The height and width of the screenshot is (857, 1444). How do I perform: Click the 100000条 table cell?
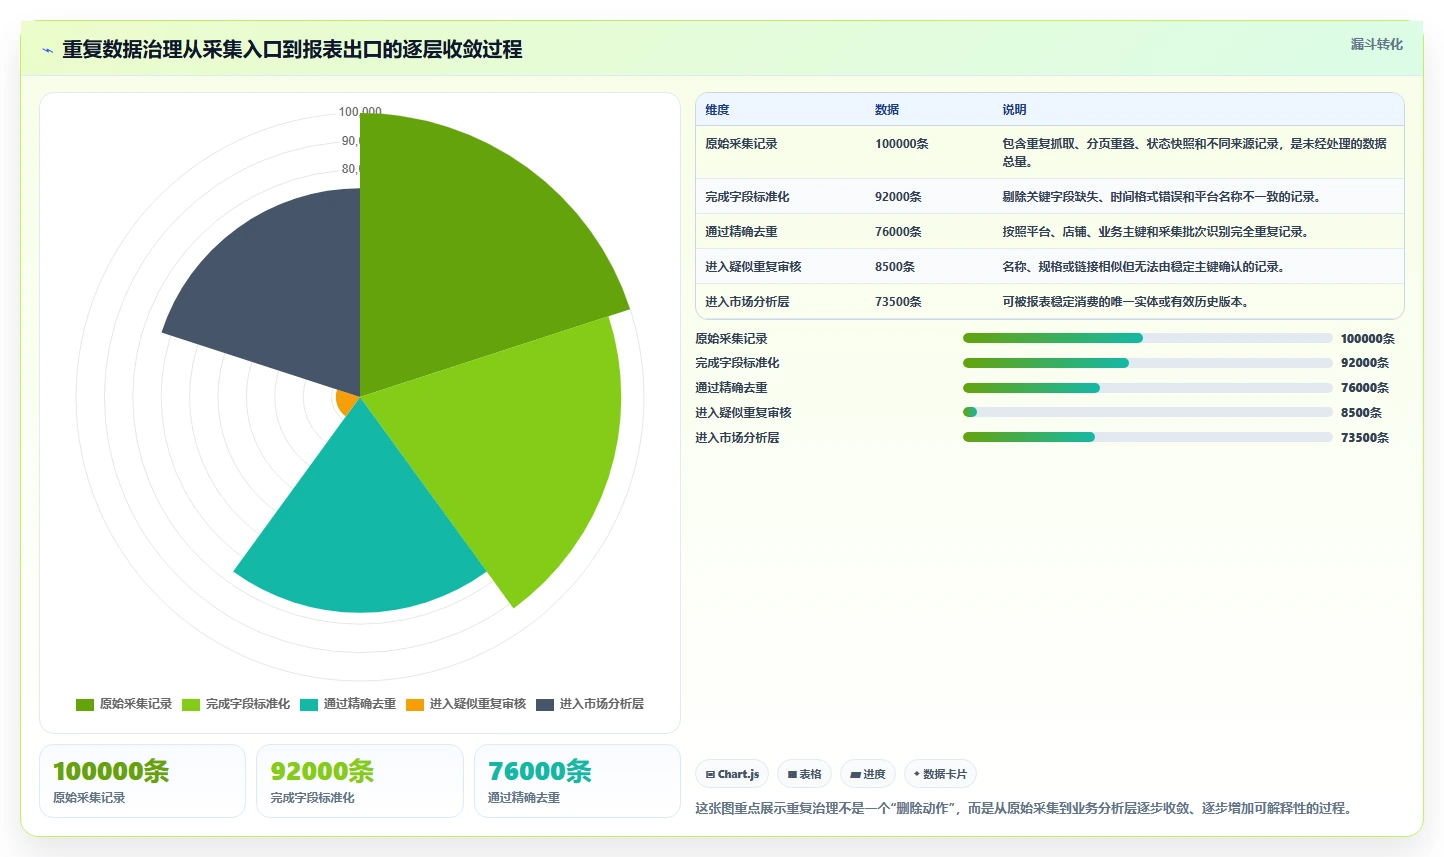coord(901,144)
